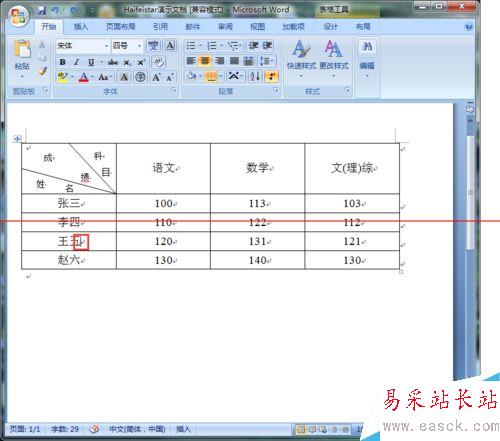
Task: Open the font size dropdown (四号)
Action: pos(139,46)
